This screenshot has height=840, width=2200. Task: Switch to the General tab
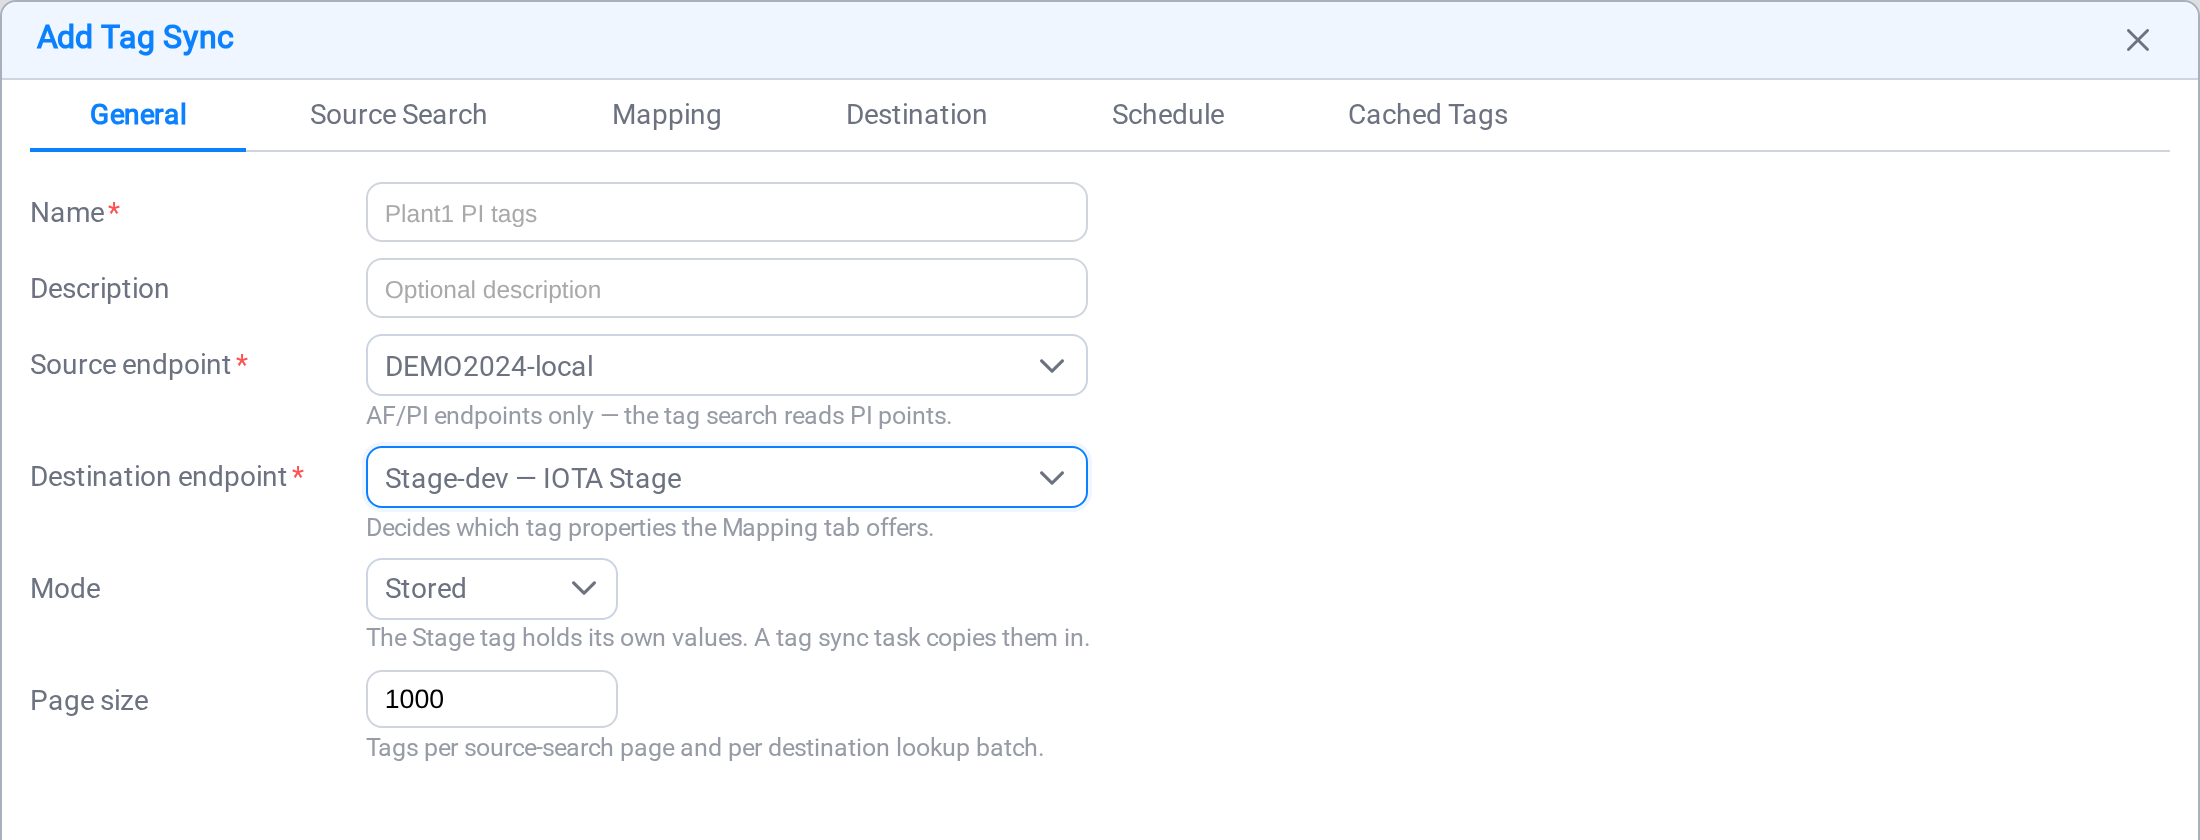(138, 115)
